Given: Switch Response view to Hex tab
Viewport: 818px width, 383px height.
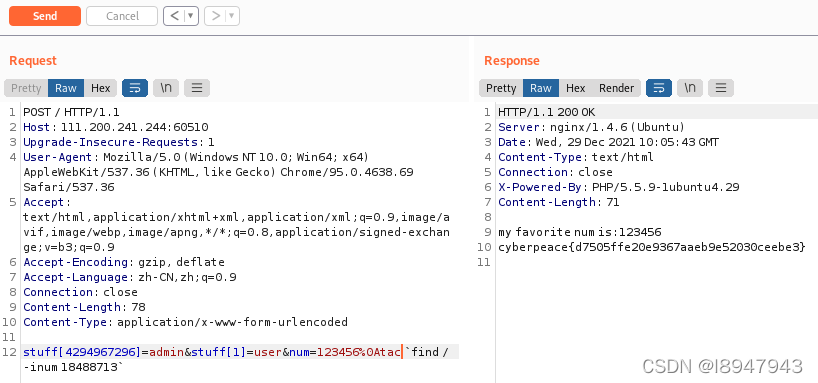Looking at the screenshot, I should pyautogui.click(x=575, y=88).
